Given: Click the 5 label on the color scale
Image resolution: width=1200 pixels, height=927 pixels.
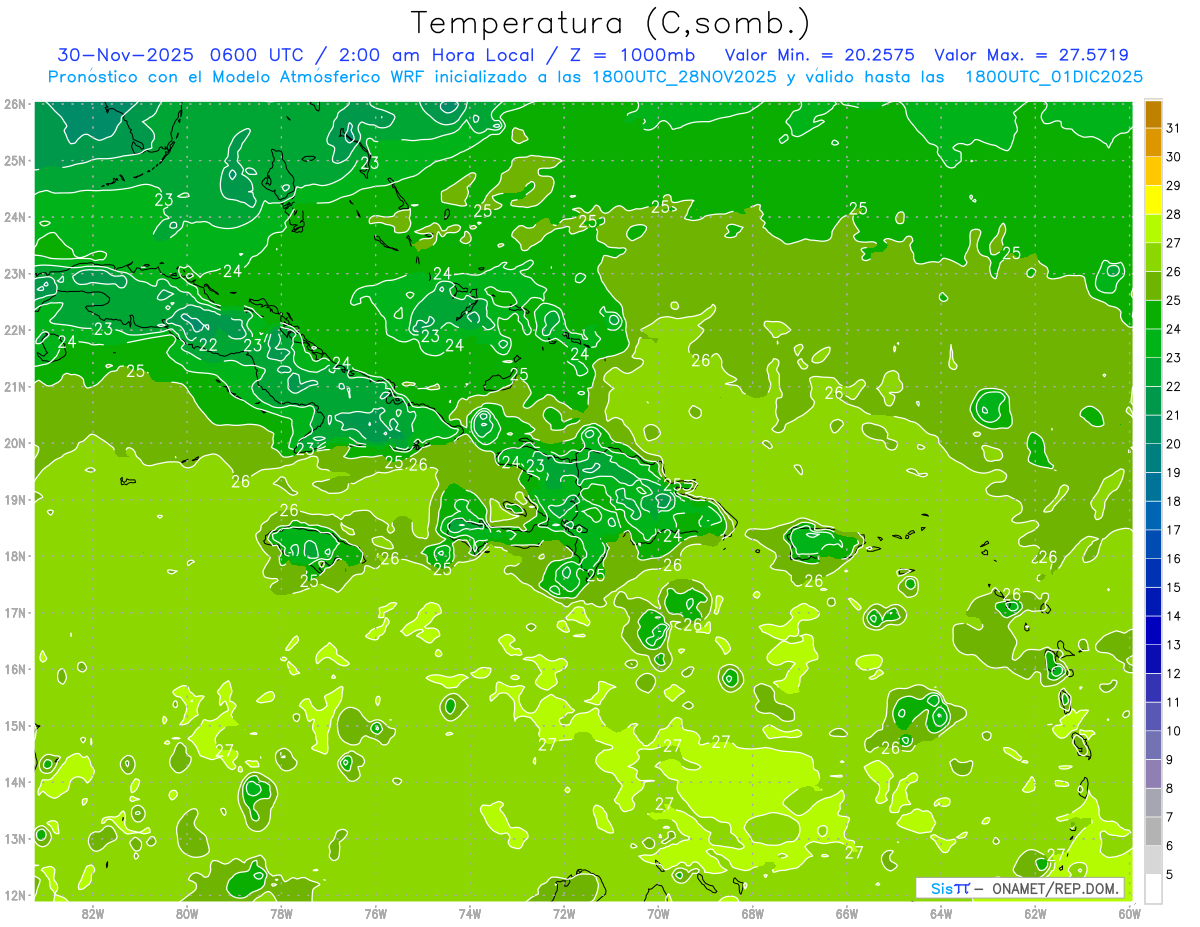Looking at the screenshot, I should coord(1170,874).
